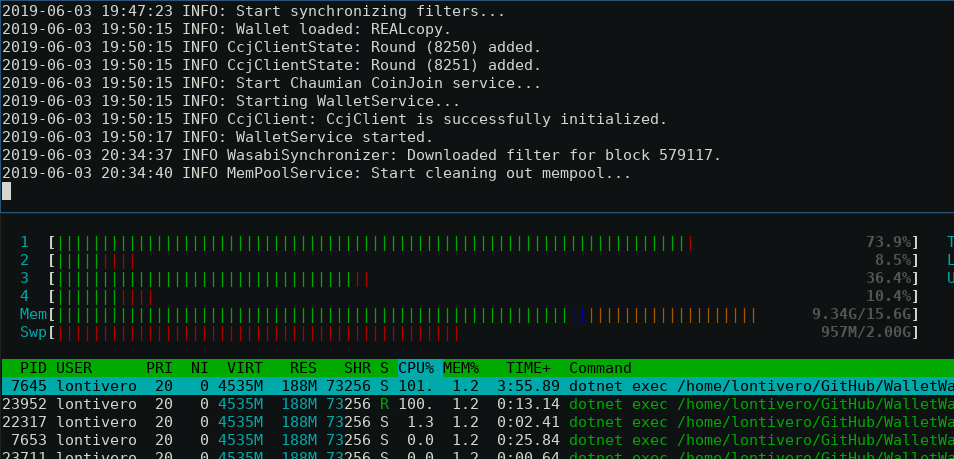Screen dimensions: 954x459
Task: Click the '73.9%' CPU 1 value
Action: point(889,243)
